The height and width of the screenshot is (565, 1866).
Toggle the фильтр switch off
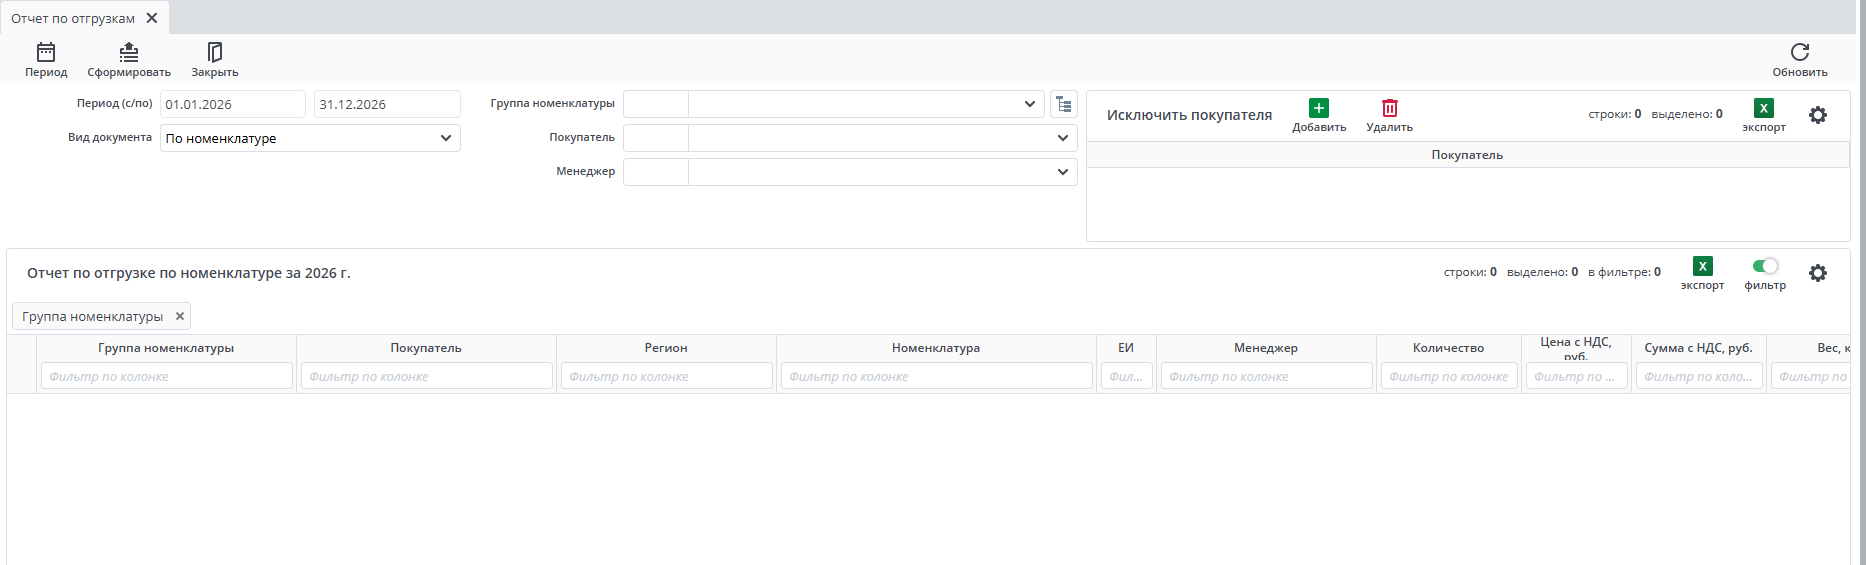pyautogui.click(x=1765, y=266)
